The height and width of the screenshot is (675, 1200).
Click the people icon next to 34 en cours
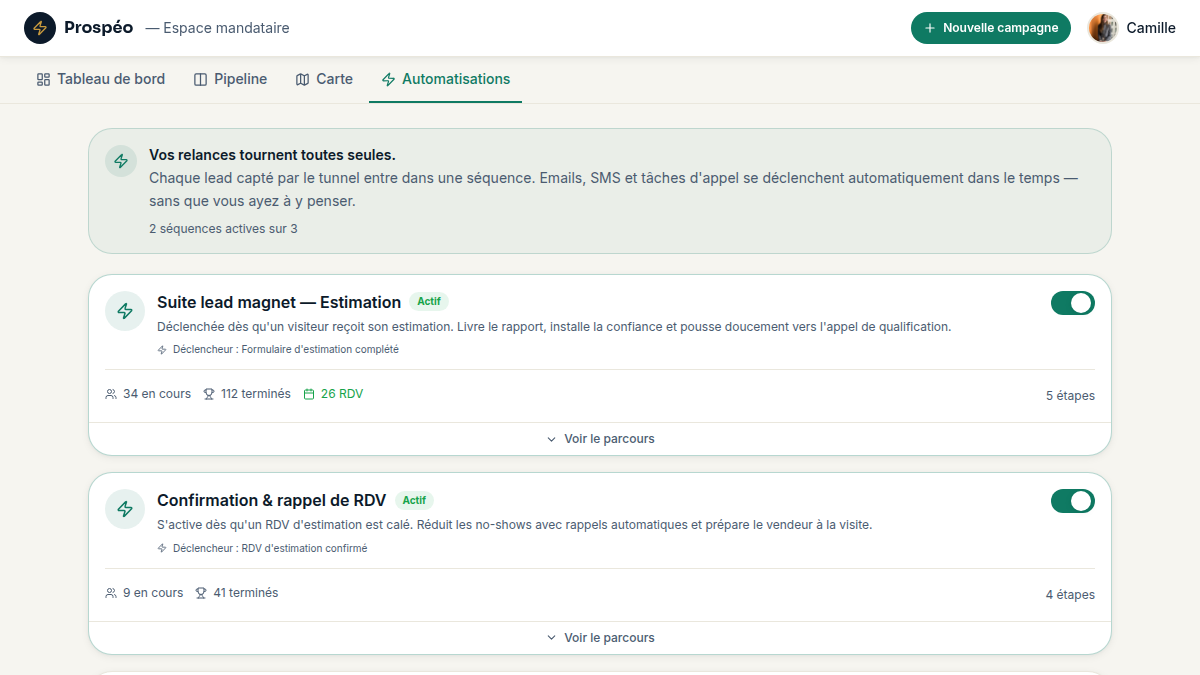[x=111, y=394]
